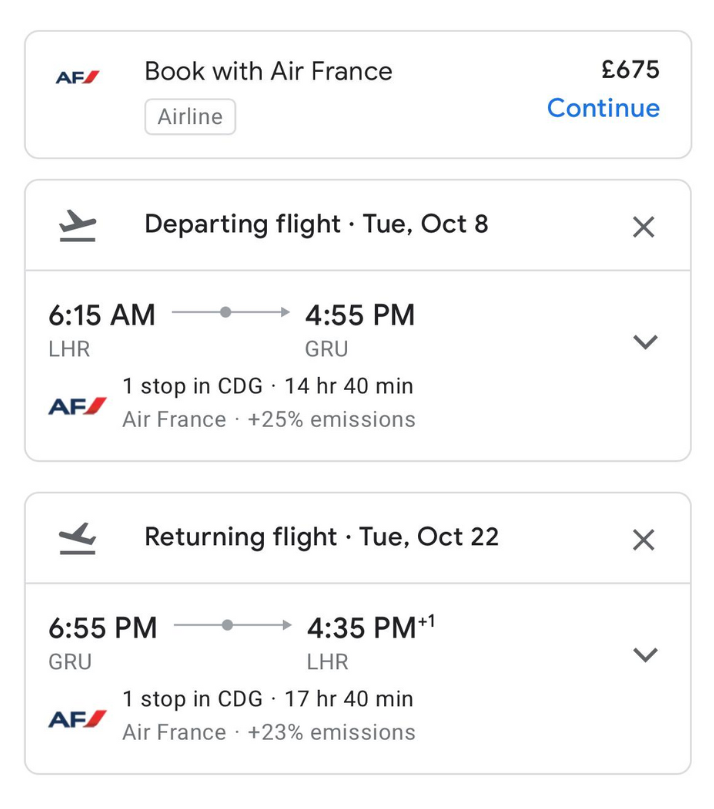Click the 6:15 AM departure time
Image resolution: width=714 pixels, height=809 pixels.
coord(102,315)
